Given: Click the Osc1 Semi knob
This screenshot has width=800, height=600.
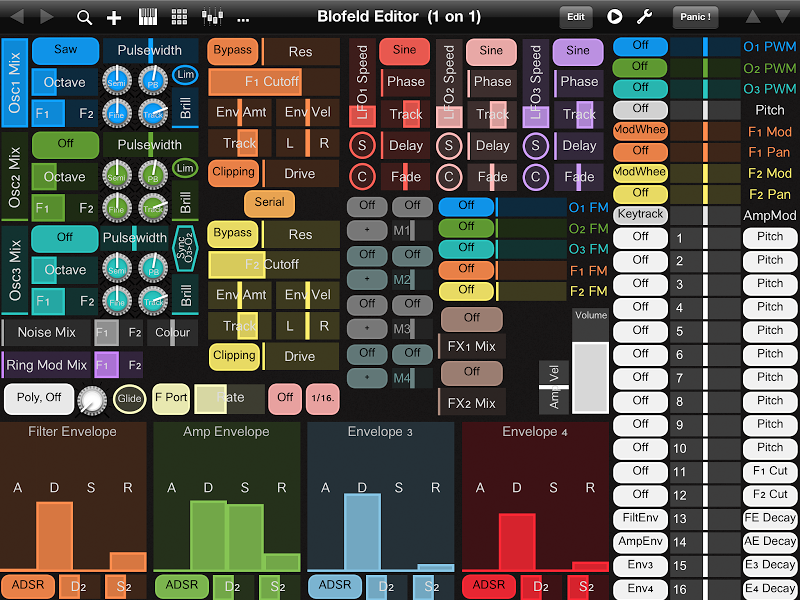Looking at the screenshot, I should 118,81.
